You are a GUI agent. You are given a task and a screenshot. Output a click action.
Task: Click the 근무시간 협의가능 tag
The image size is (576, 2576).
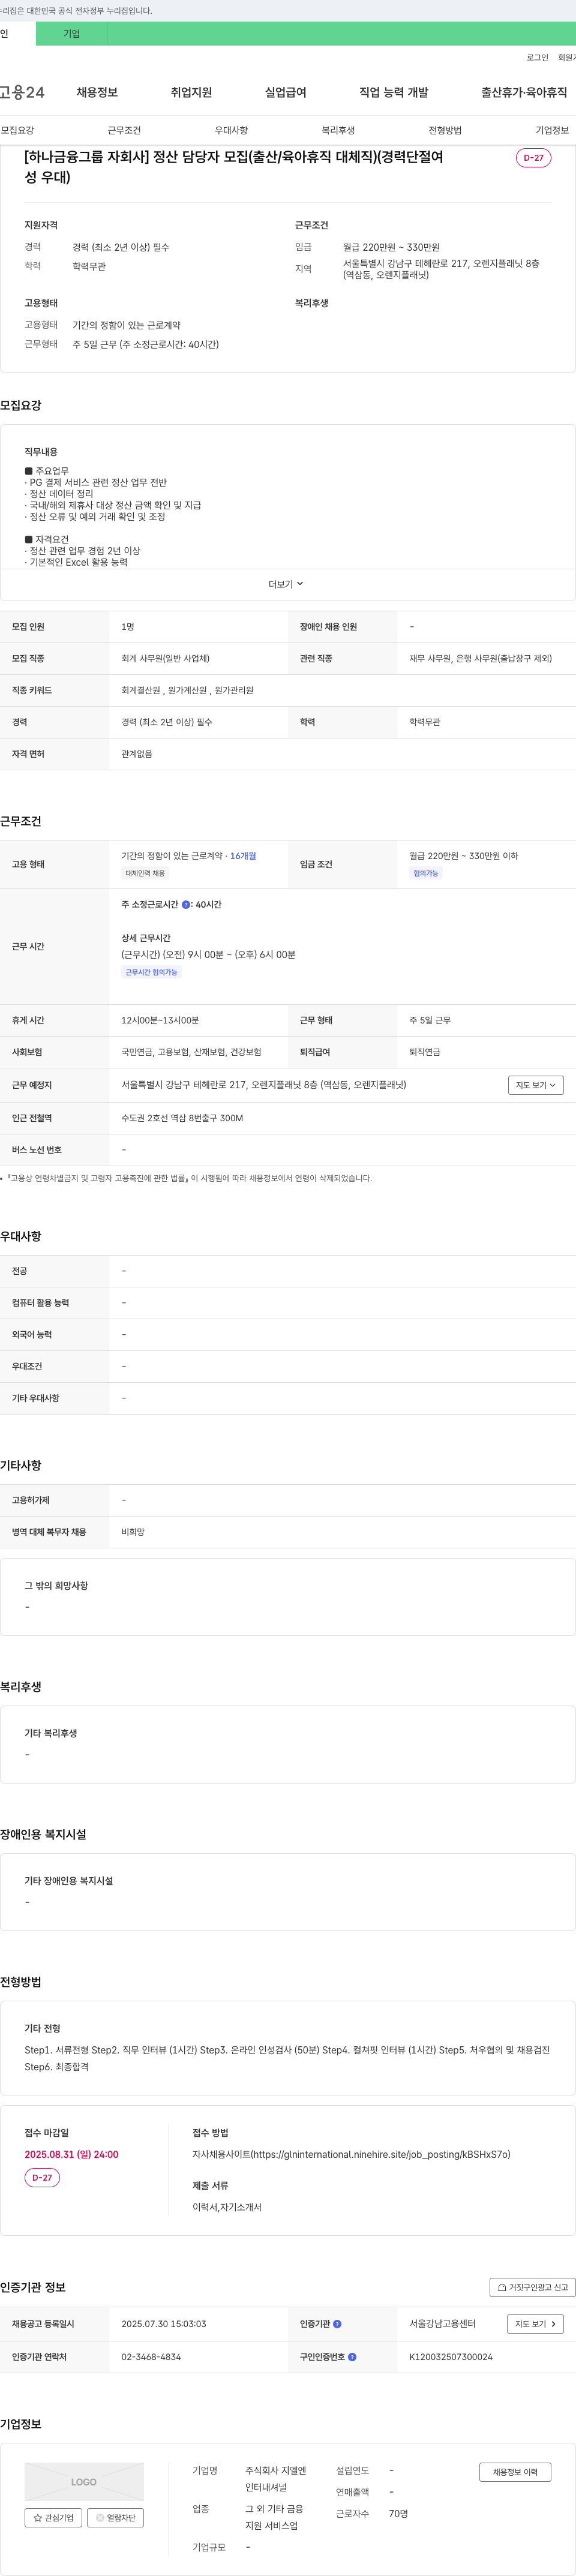tap(151, 972)
